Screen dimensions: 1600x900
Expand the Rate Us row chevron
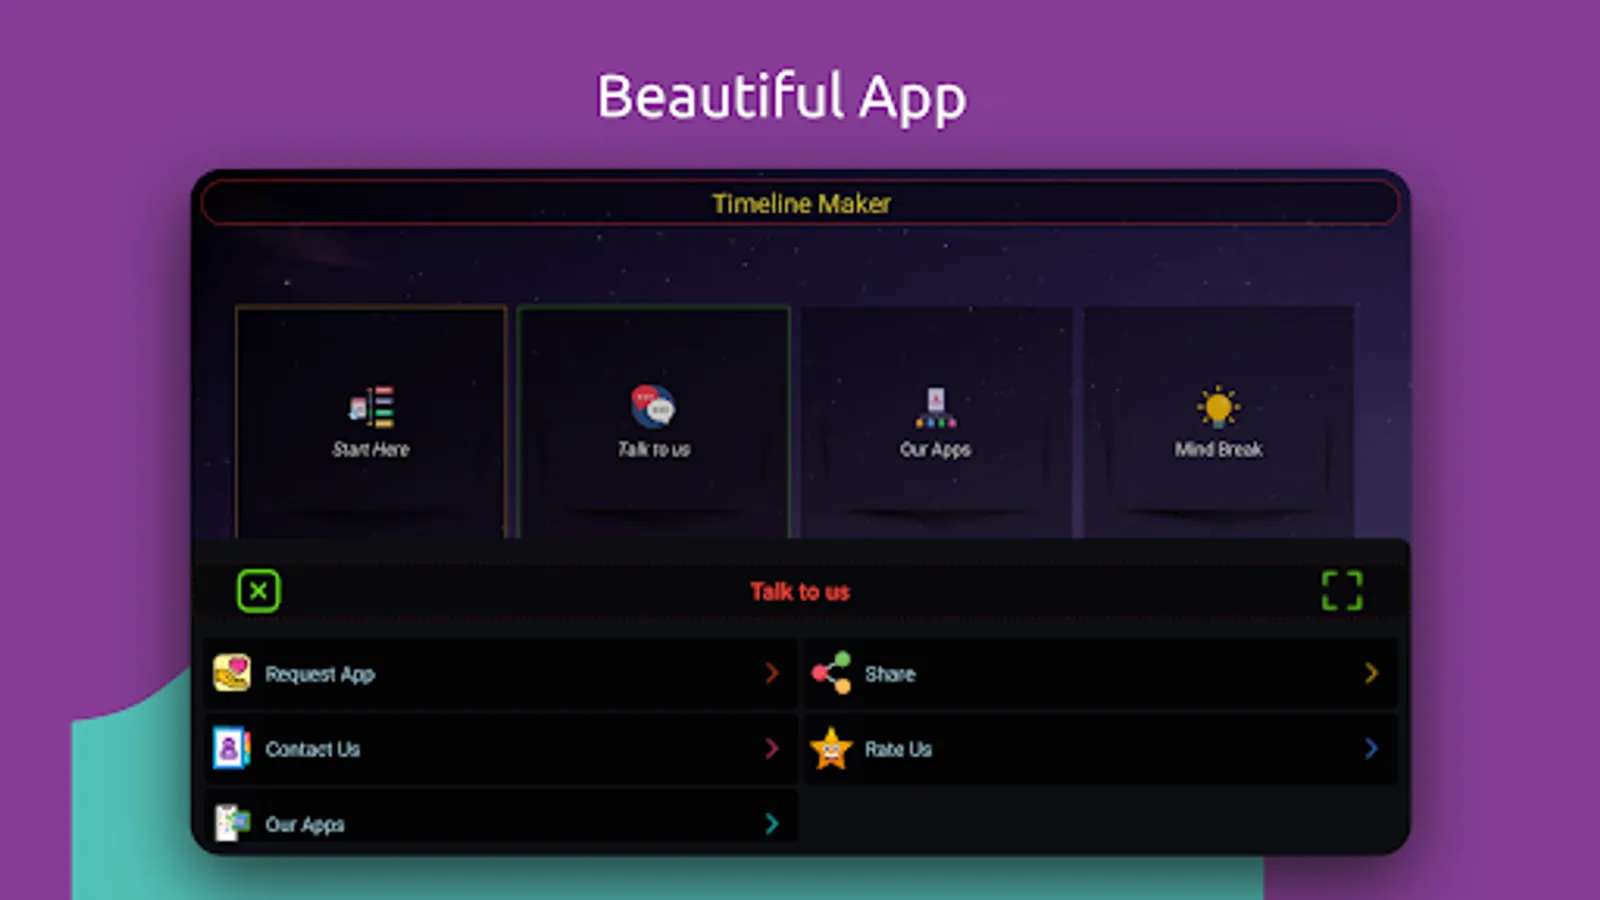(x=1371, y=749)
